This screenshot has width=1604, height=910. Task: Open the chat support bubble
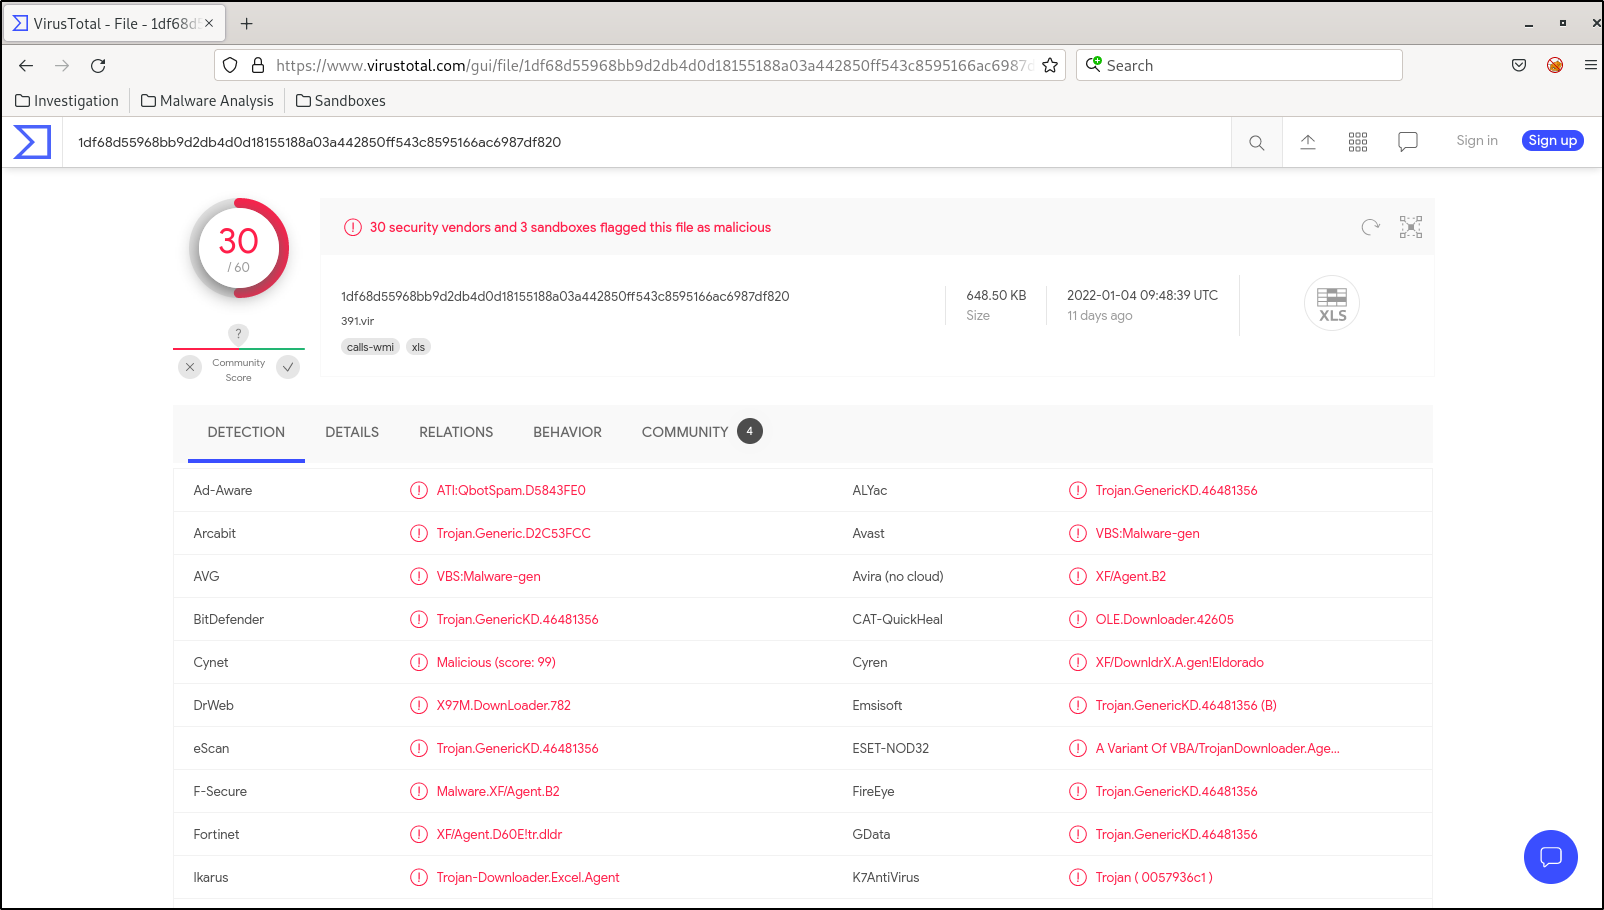(1551, 857)
